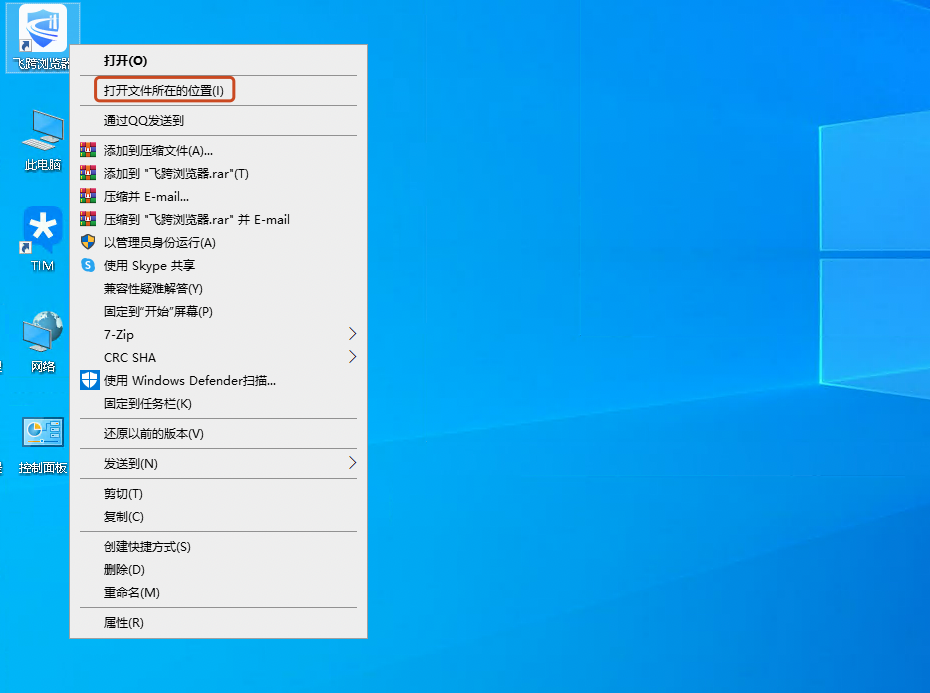This screenshot has height=693, width=930.
Task: Expand the 发送到(N) submenu arrow
Action: point(351,463)
